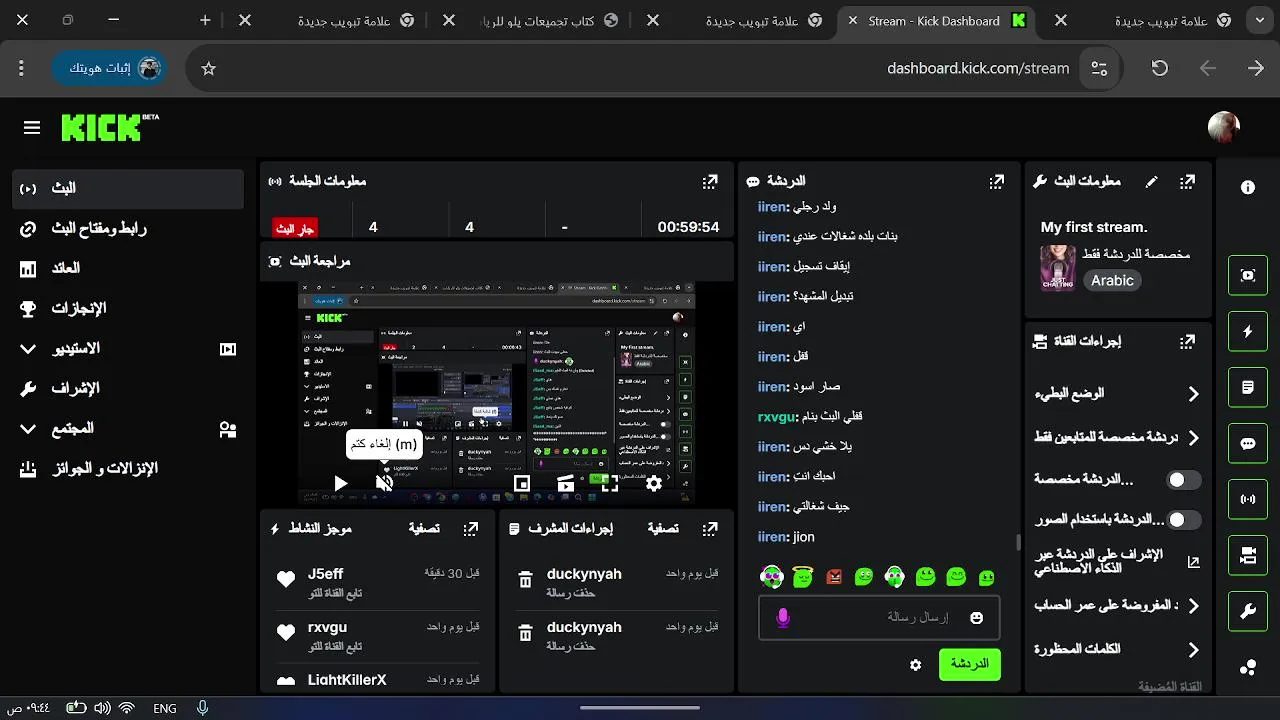The width and height of the screenshot is (1280, 720).
Task: Play the stream preview
Action: coord(340,484)
